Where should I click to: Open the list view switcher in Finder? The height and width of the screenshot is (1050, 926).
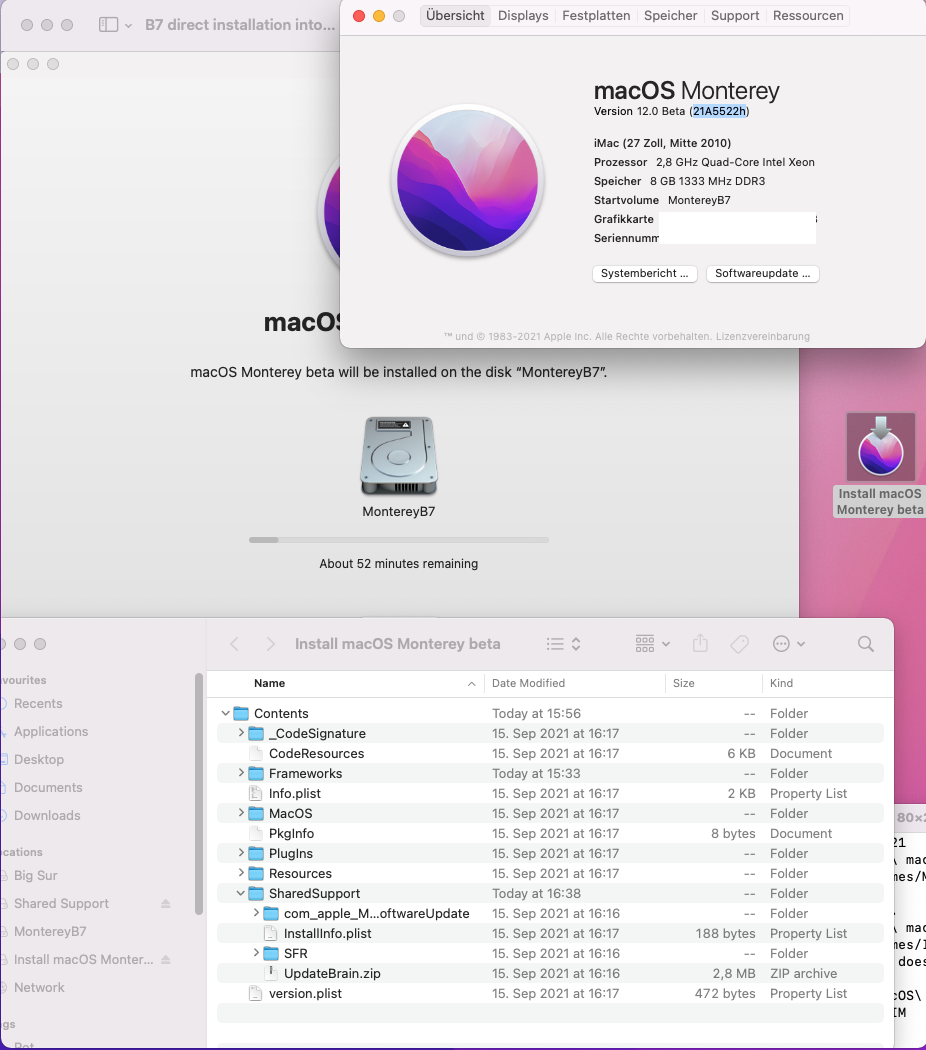click(x=563, y=644)
